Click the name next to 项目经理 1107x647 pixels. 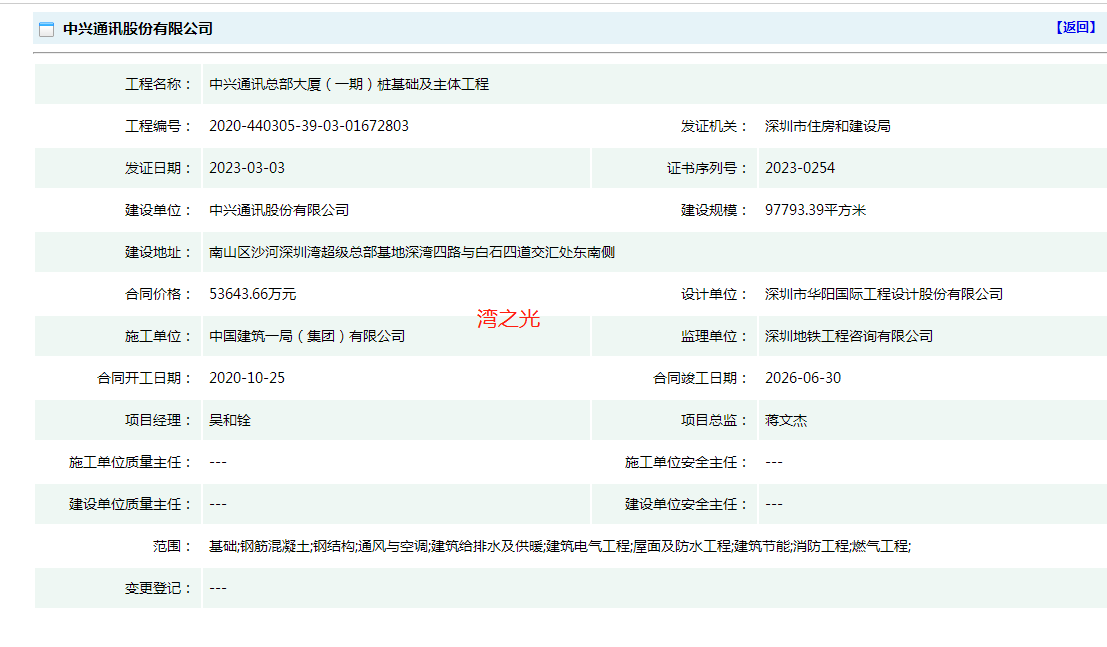pyautogui.click(x=229, y=420)
